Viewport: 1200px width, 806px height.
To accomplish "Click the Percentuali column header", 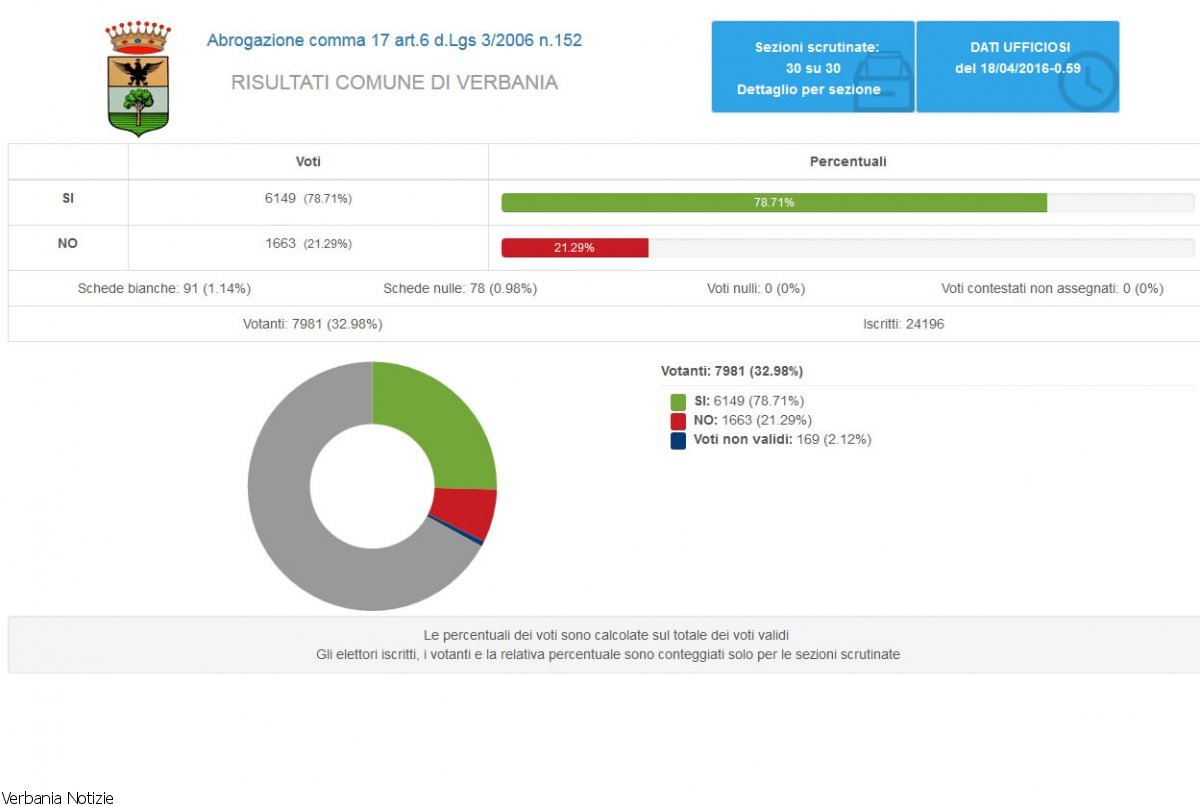I will coord(847,162).
